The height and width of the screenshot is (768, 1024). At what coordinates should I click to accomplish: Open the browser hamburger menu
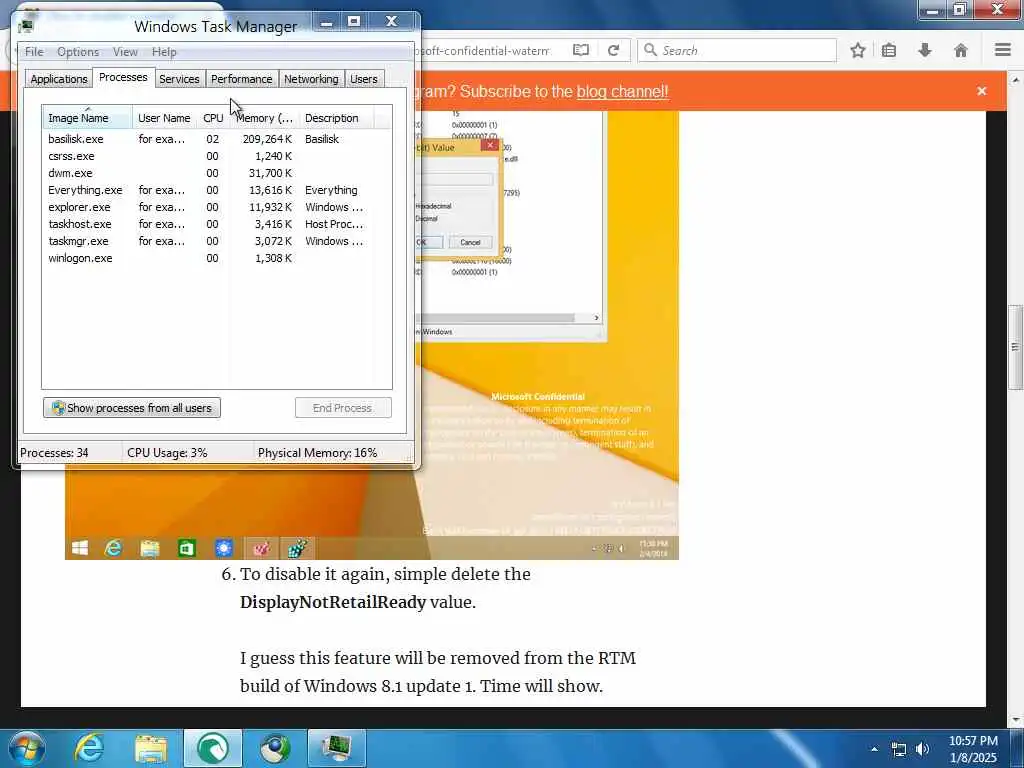point(1003,50)
